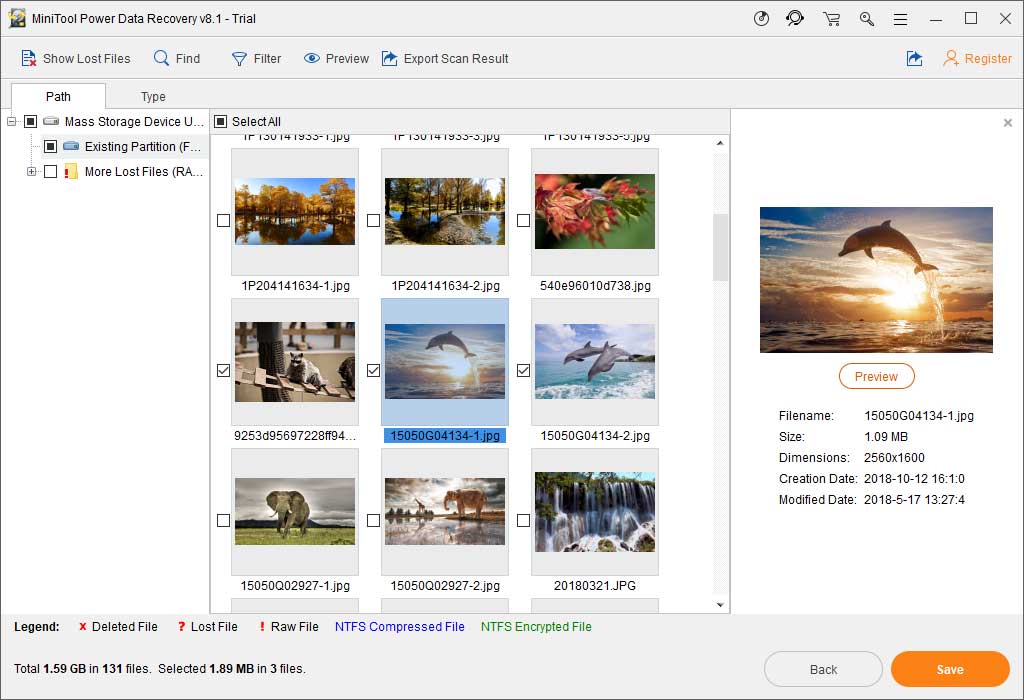Click the orange Save button
This screenshot has height=700, width=1024.
(x=950, y=669)
